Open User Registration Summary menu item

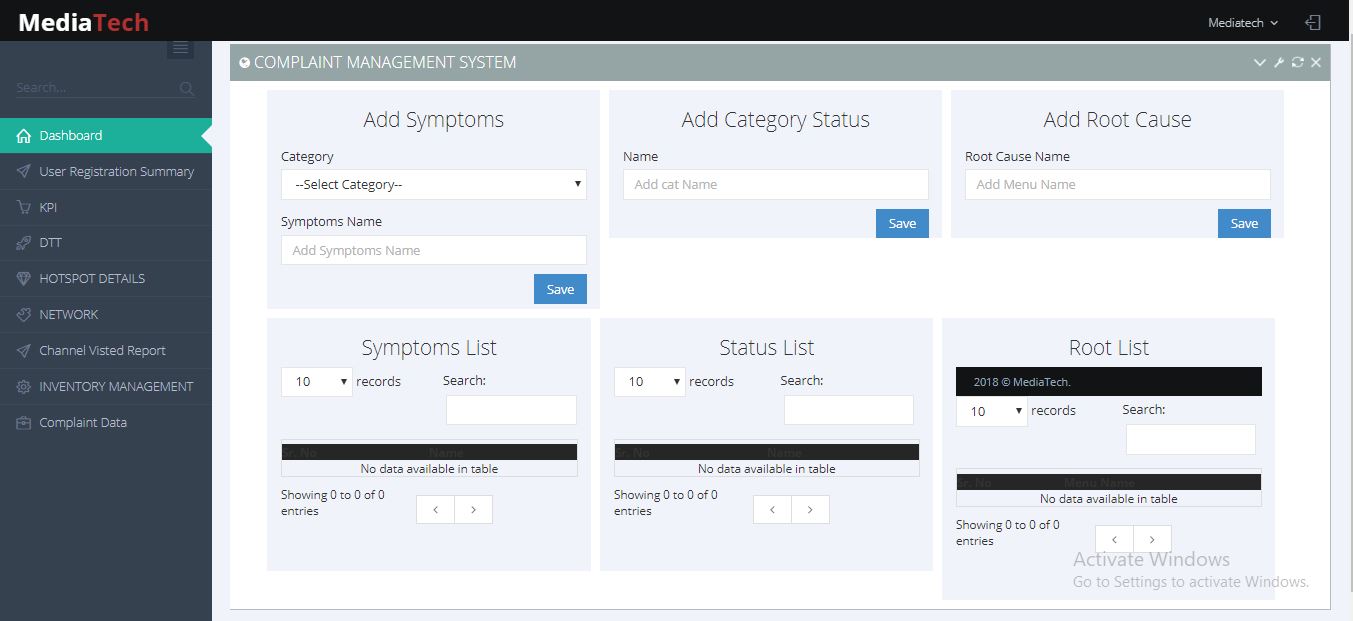[116, 172]
